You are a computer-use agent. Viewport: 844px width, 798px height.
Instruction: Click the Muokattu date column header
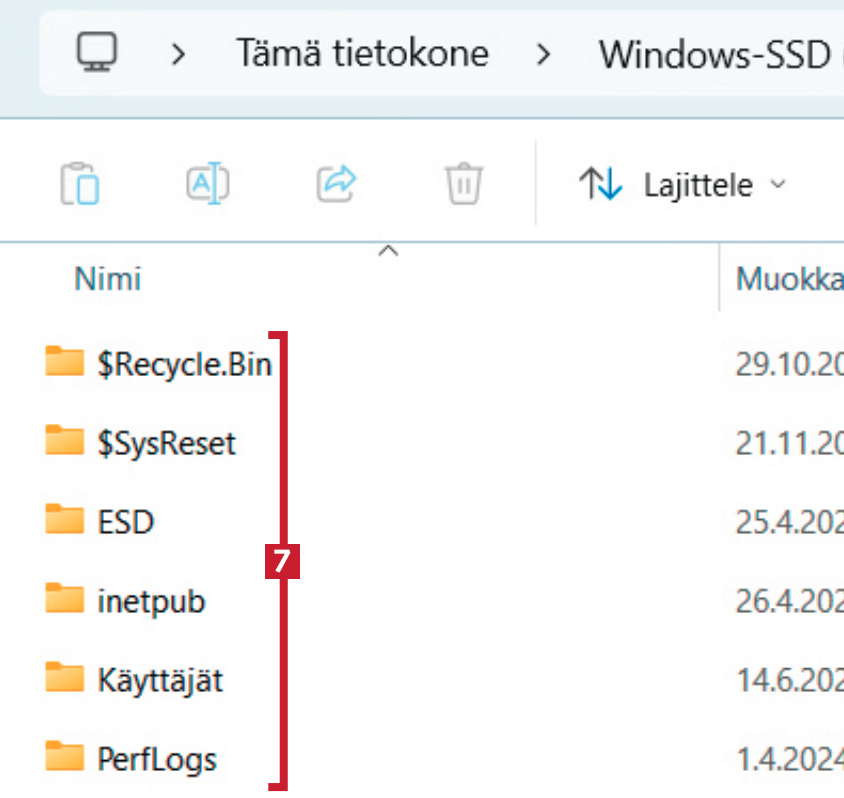790,278
